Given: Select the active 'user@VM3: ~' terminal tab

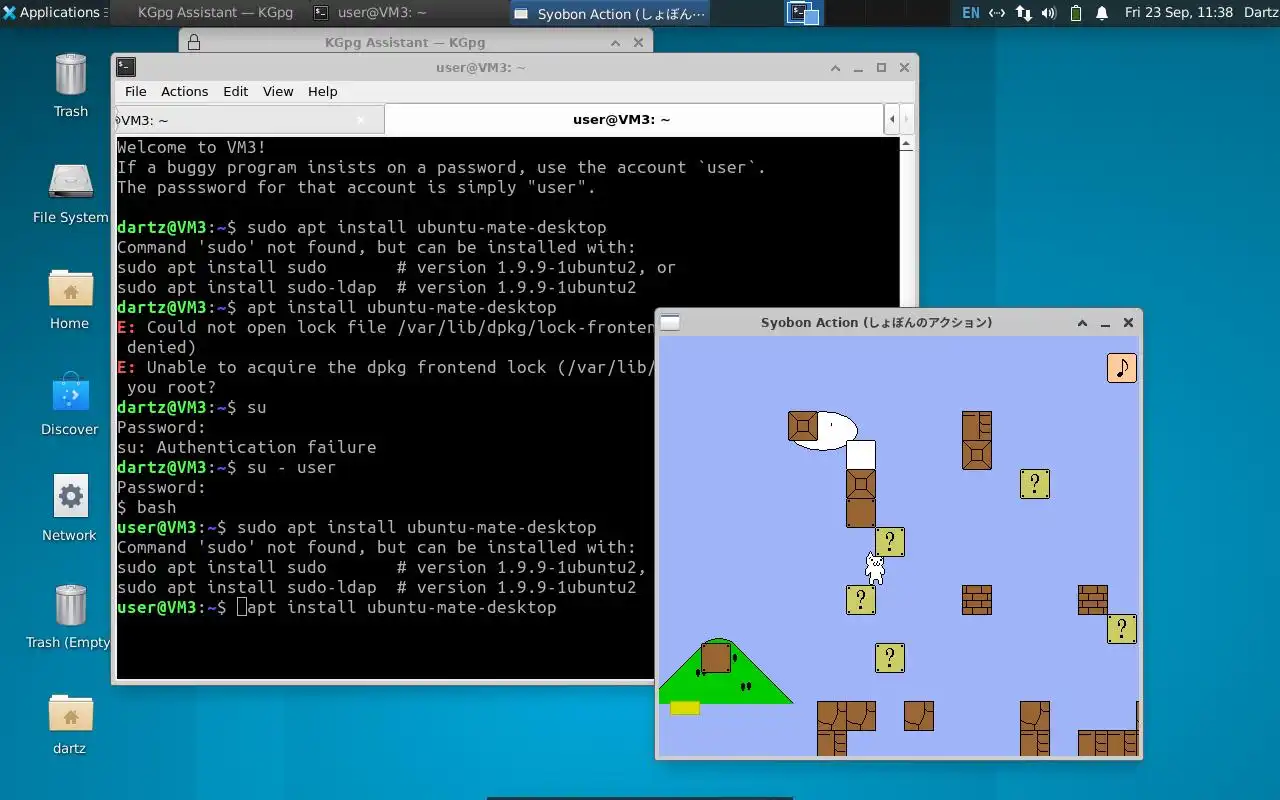Looking at the screenshot, I should [634, 120].
